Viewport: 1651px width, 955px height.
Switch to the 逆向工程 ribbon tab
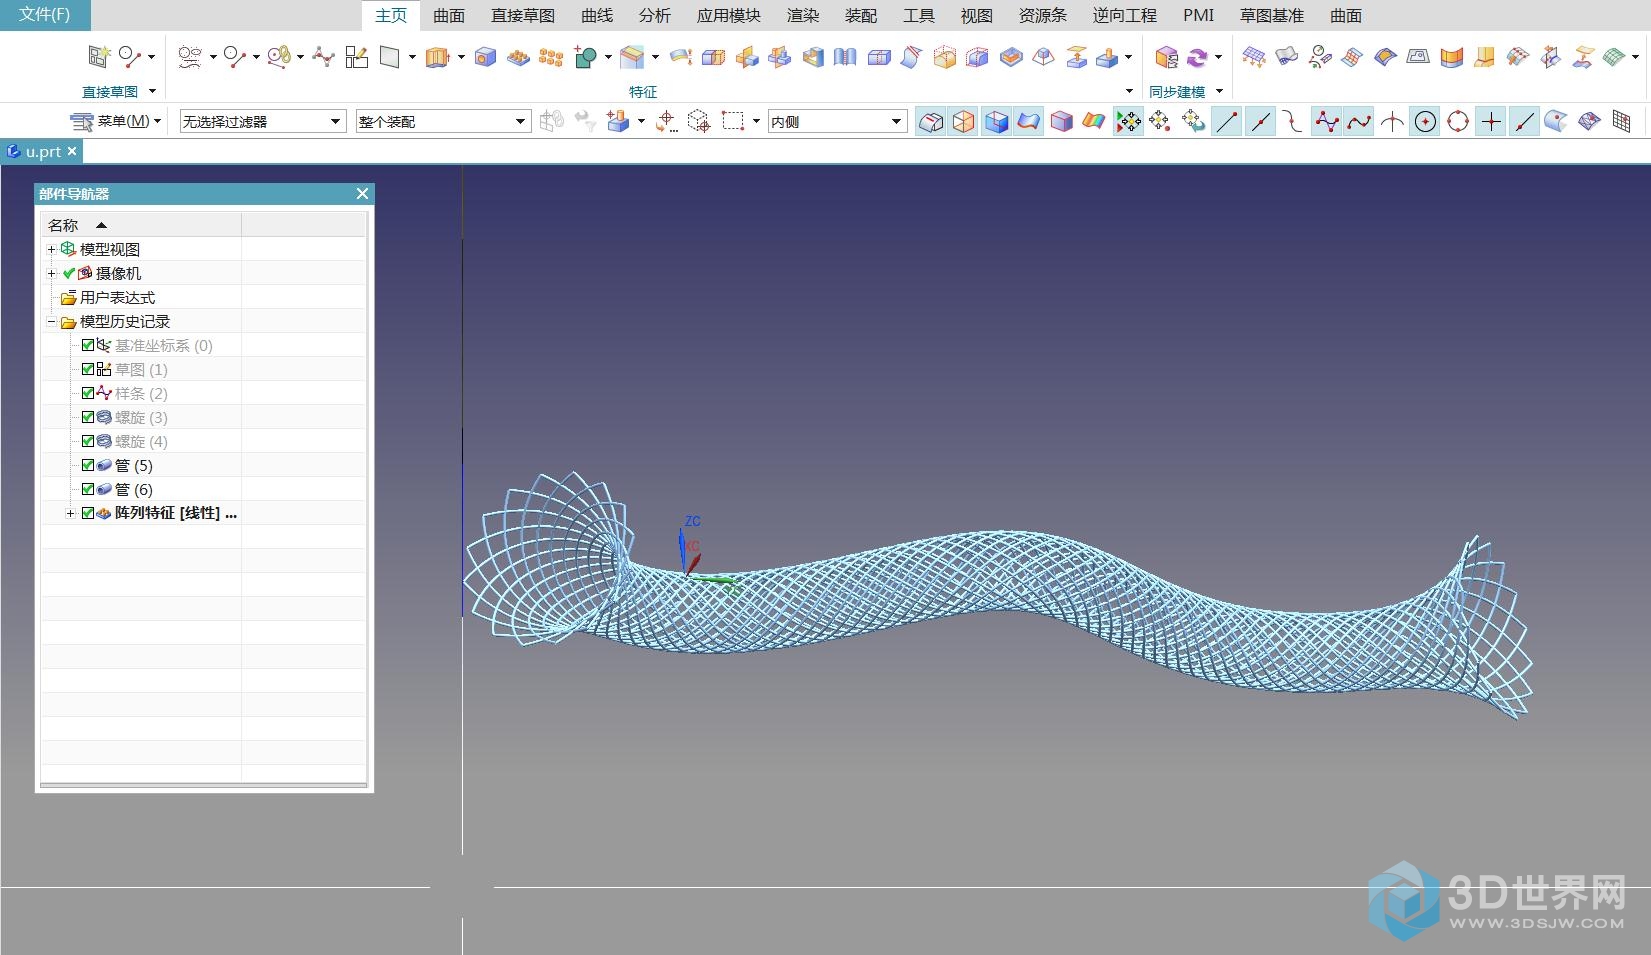coord(1125,15)
